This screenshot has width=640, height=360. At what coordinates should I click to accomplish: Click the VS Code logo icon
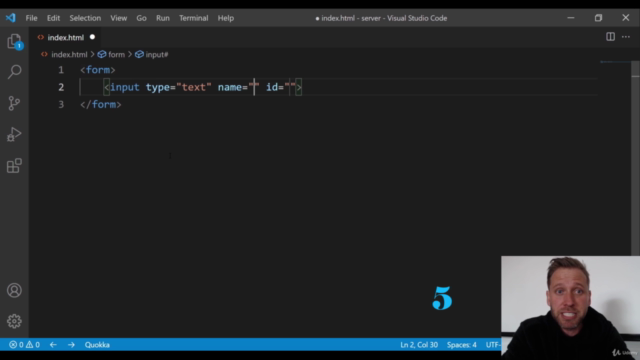click(11, 18)
